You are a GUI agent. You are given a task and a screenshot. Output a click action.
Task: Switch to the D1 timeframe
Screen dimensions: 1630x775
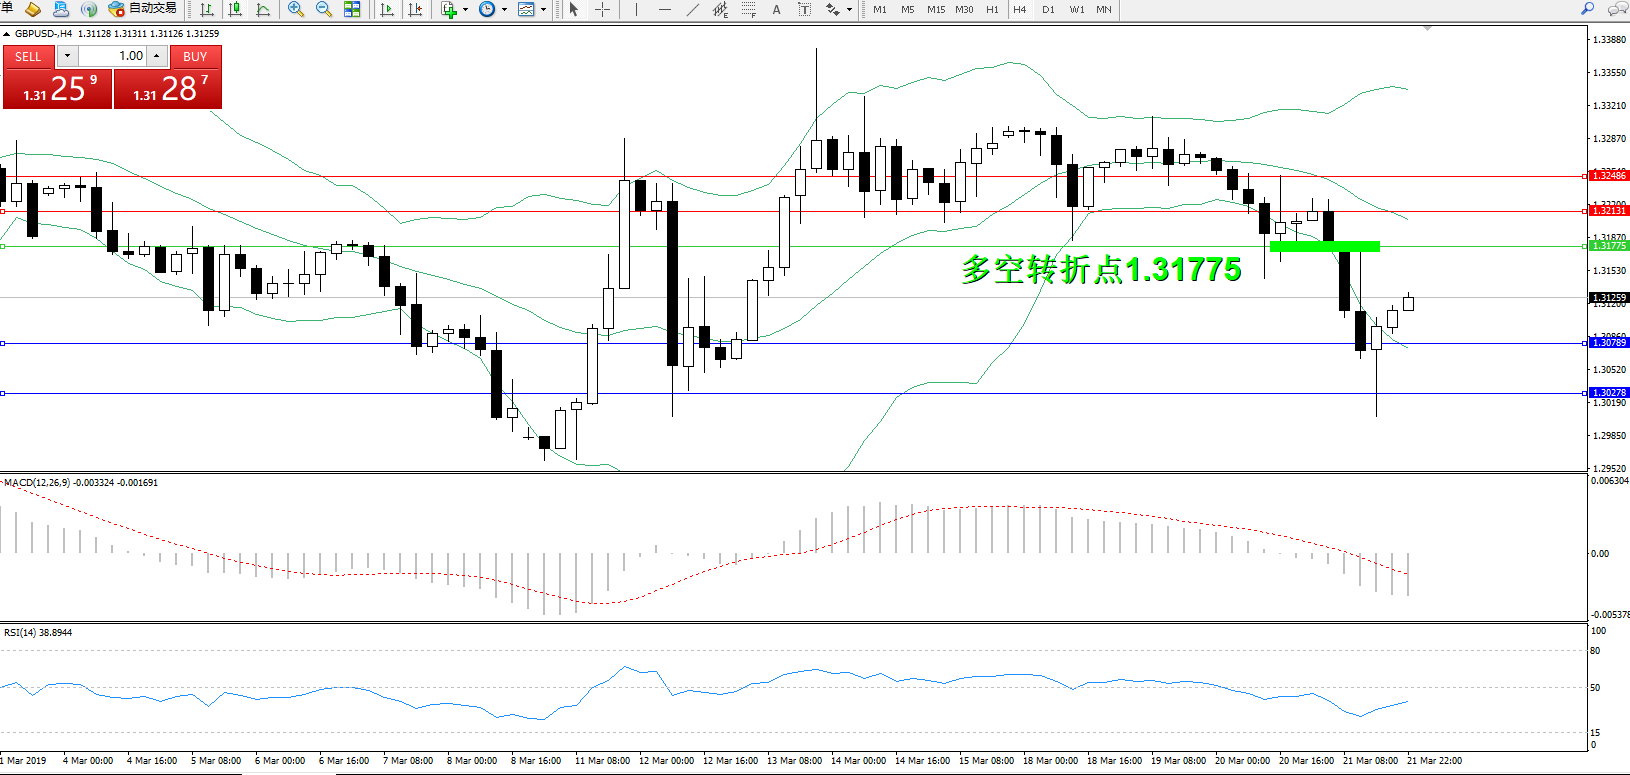click(1048, 9)
